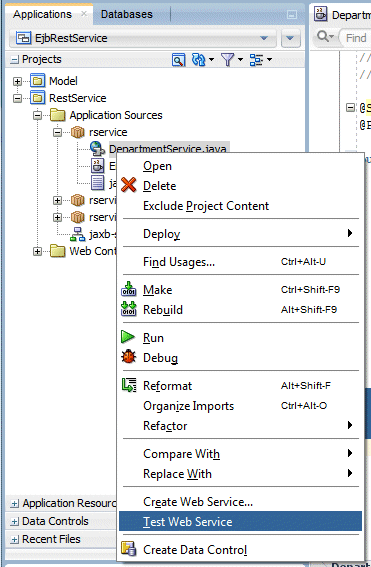
Task: Switch to the Databases tab
Action: click(x=127, y=14)
